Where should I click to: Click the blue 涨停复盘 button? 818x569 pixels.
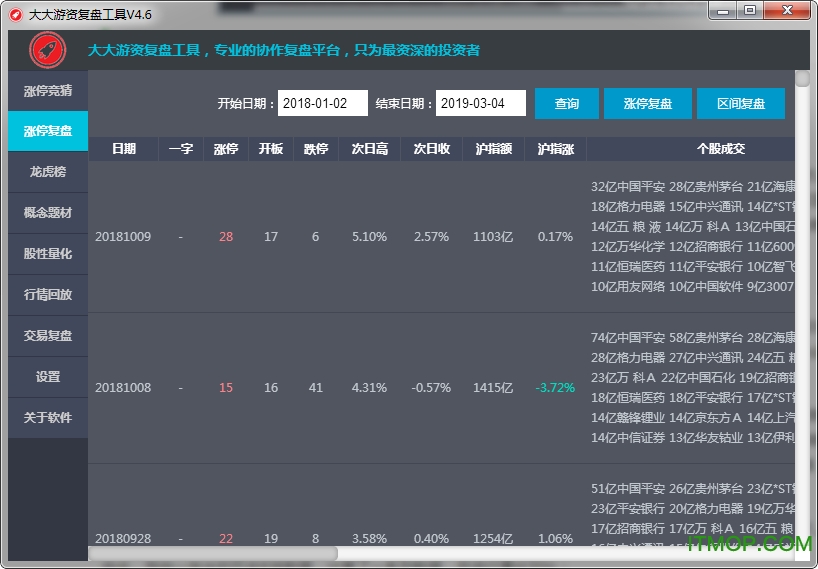click(x=647, y=103)
